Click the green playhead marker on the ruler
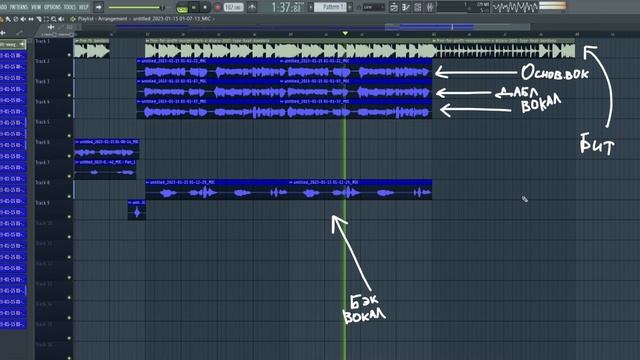Screen dimensions: 640x360 pos(345,33)
